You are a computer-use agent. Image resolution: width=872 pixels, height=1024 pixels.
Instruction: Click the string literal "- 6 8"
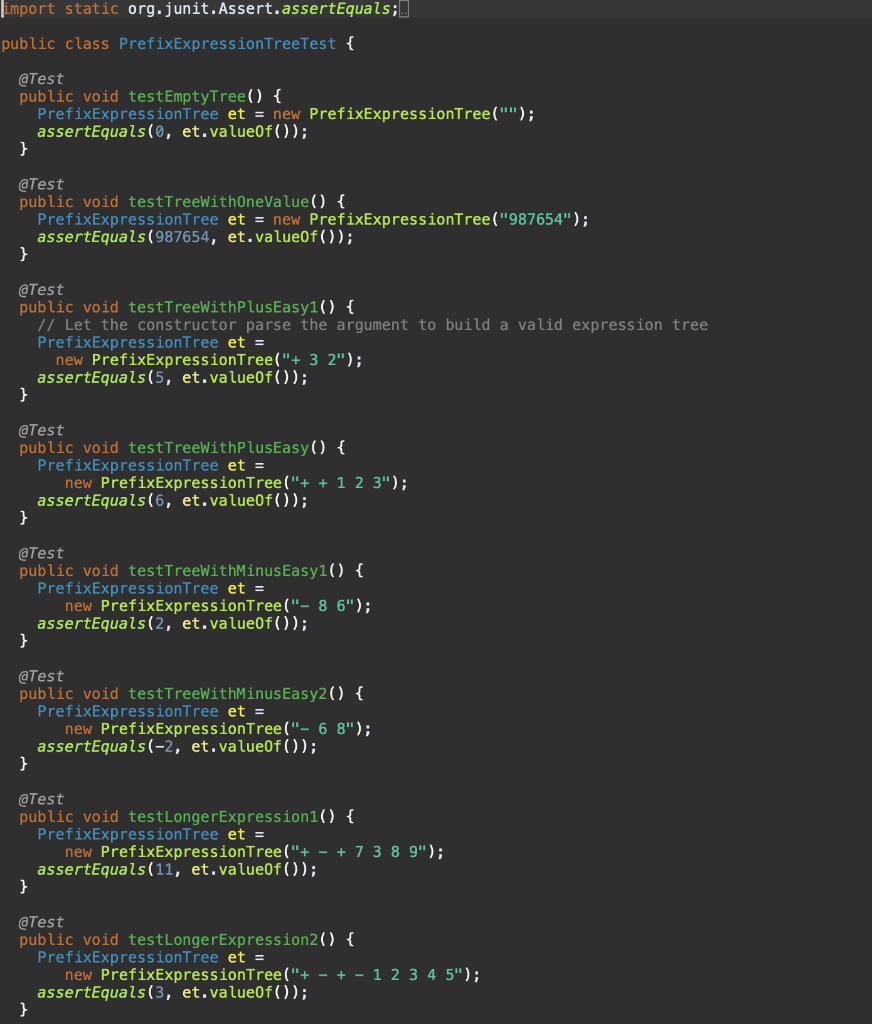coord(323,729)
